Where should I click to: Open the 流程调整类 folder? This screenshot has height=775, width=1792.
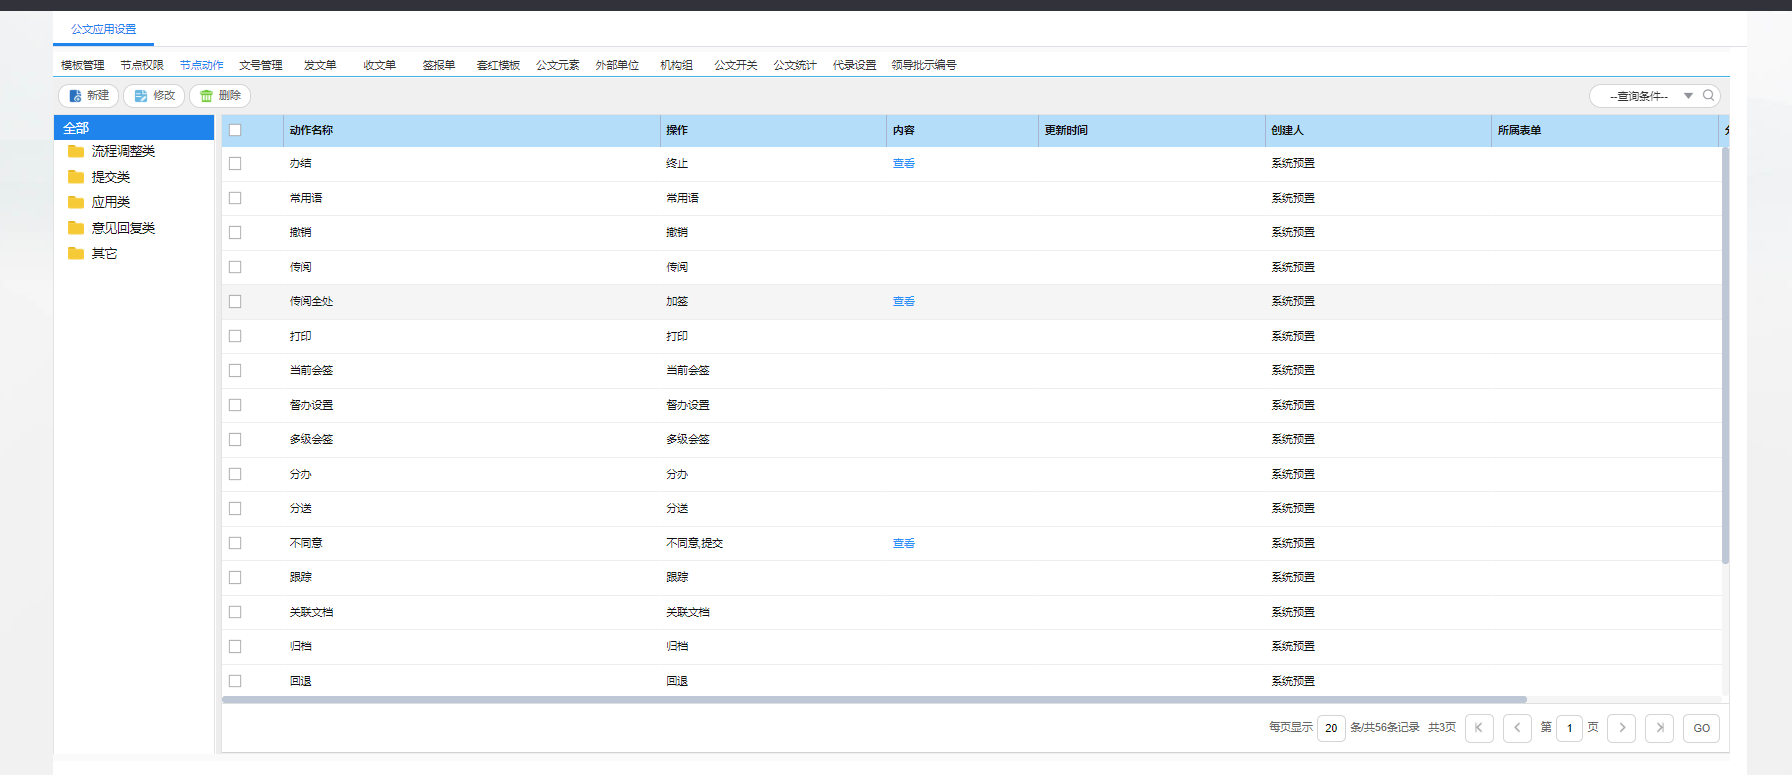click(122, 151)
